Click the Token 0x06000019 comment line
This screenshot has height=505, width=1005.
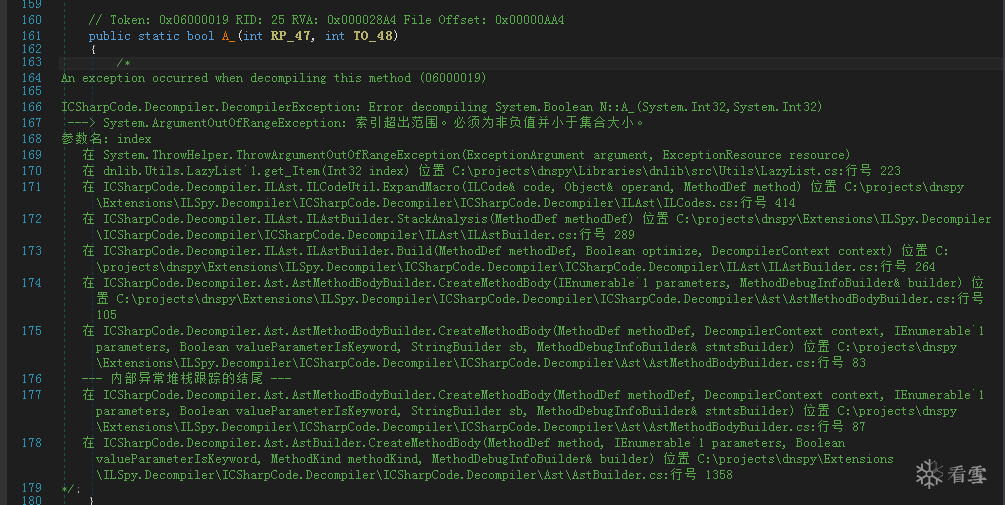(x=326, y=20)
